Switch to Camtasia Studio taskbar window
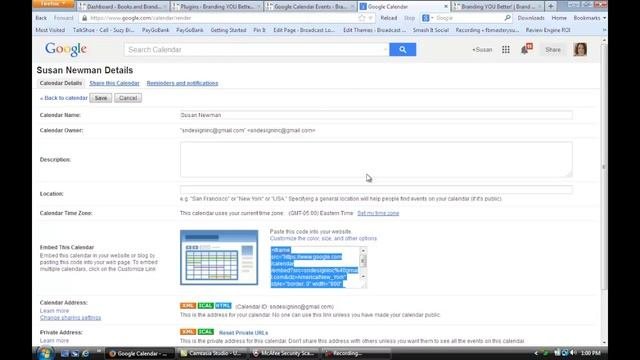The height and width of the screenshot is (360, 640). point(211,353)
